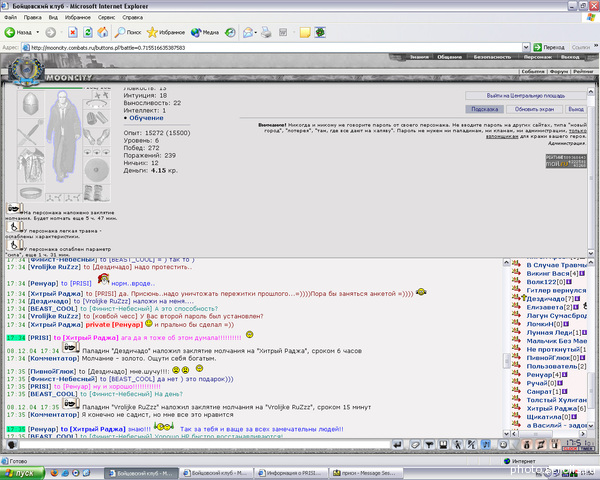The height and width of the screenshot is (480, 600).
Task: Click the walking figure chat toolbar icon
Action: coord(458,444)
